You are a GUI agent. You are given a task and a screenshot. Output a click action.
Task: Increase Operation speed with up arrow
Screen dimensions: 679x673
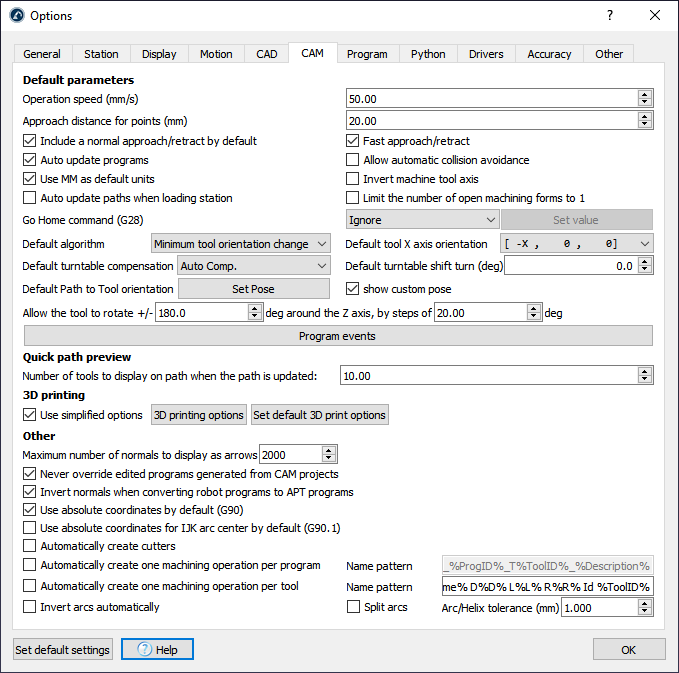tap(645, 94)
